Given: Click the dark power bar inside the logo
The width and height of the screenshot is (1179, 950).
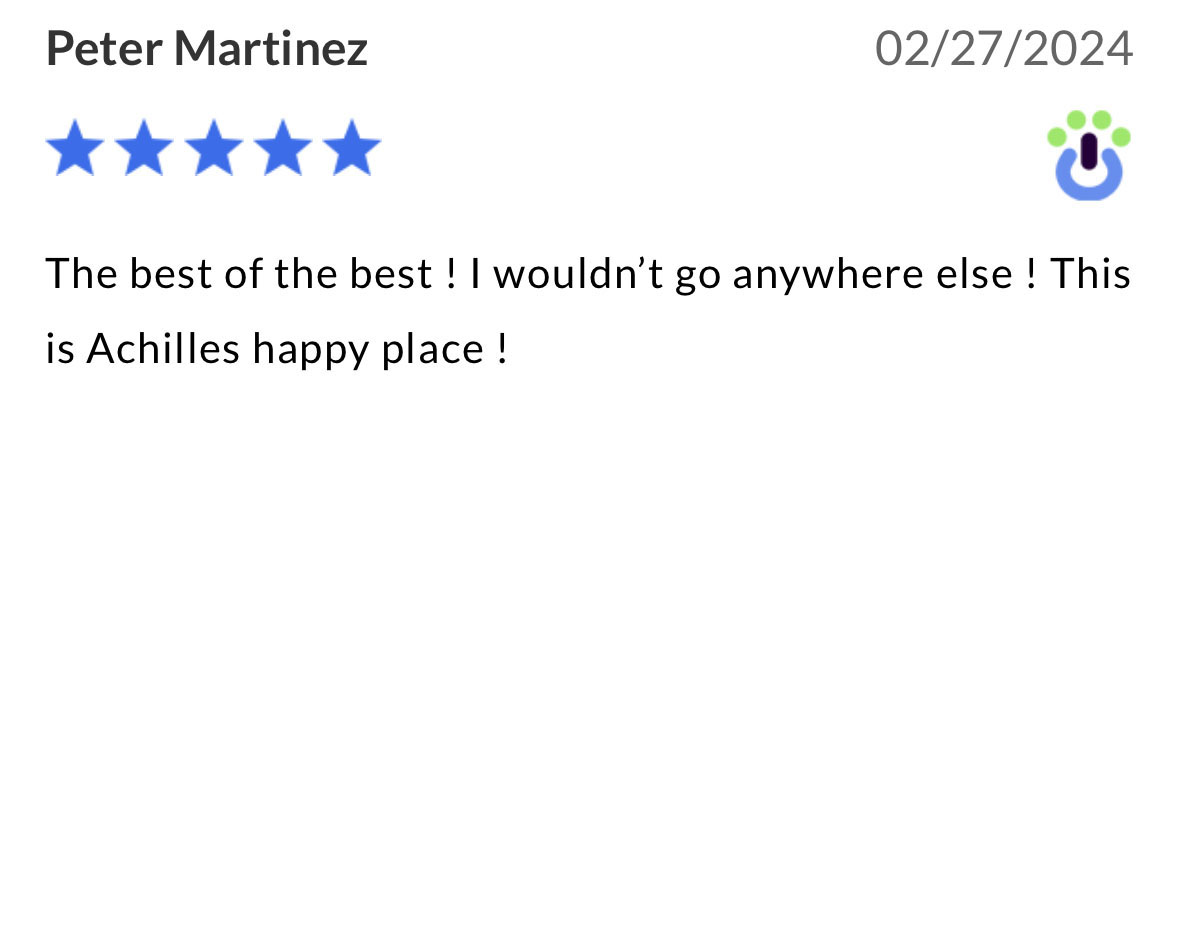Looking at the screenshot, I should [1089, 151].
